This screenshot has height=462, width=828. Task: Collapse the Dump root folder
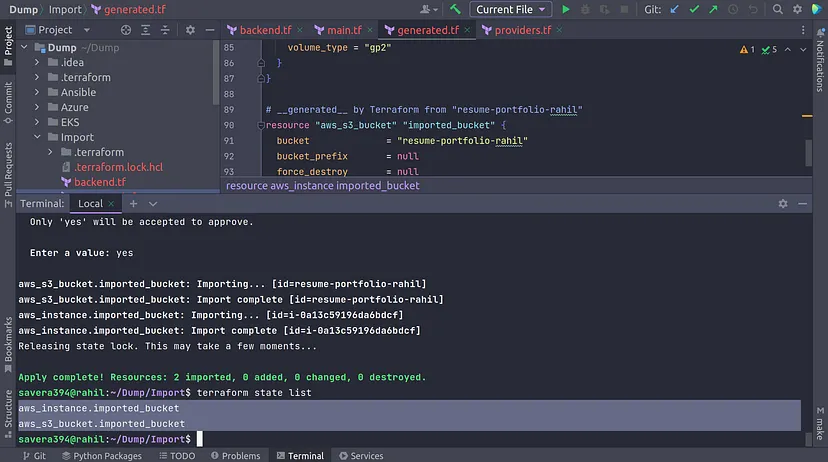[x=24, y=48]
